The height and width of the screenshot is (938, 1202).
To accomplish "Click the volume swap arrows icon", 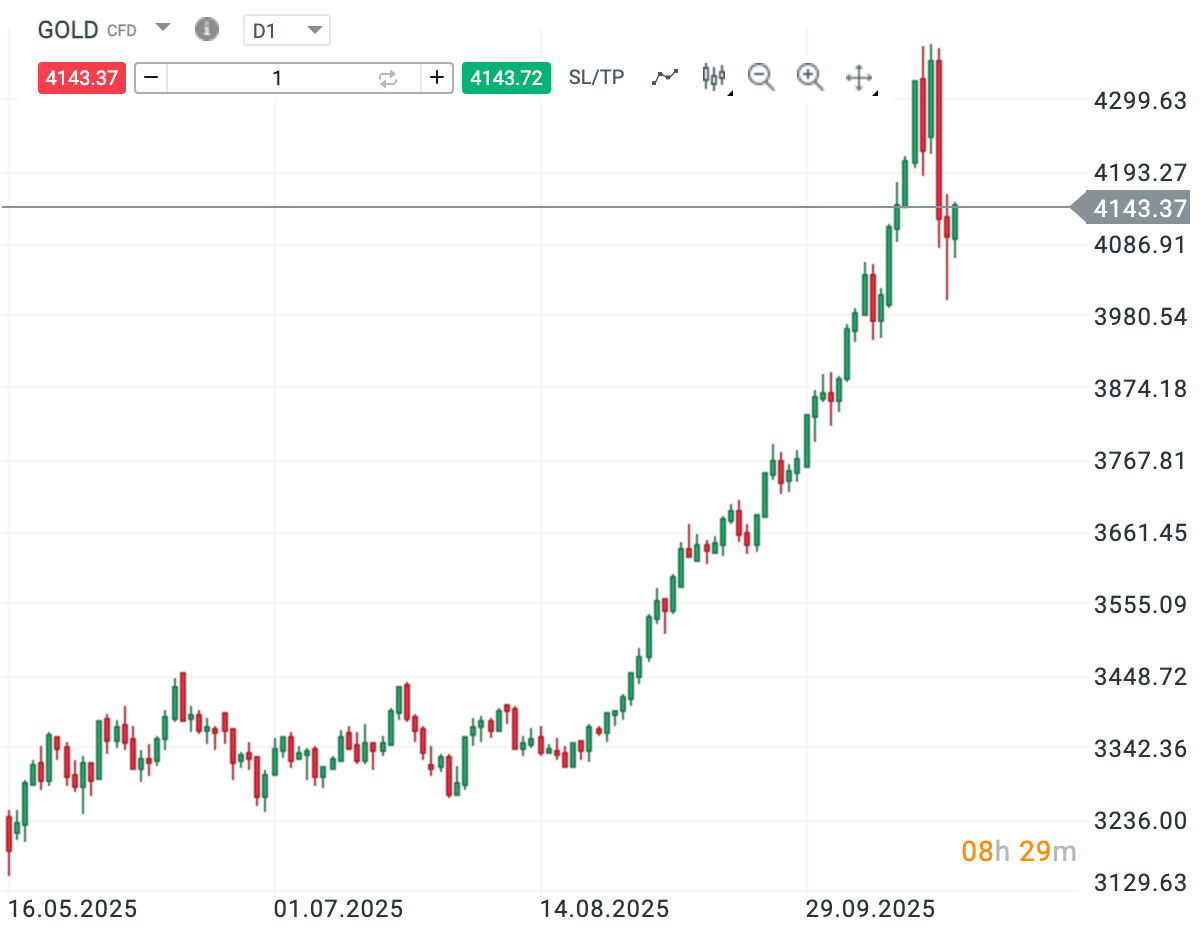I will [388, 78].
